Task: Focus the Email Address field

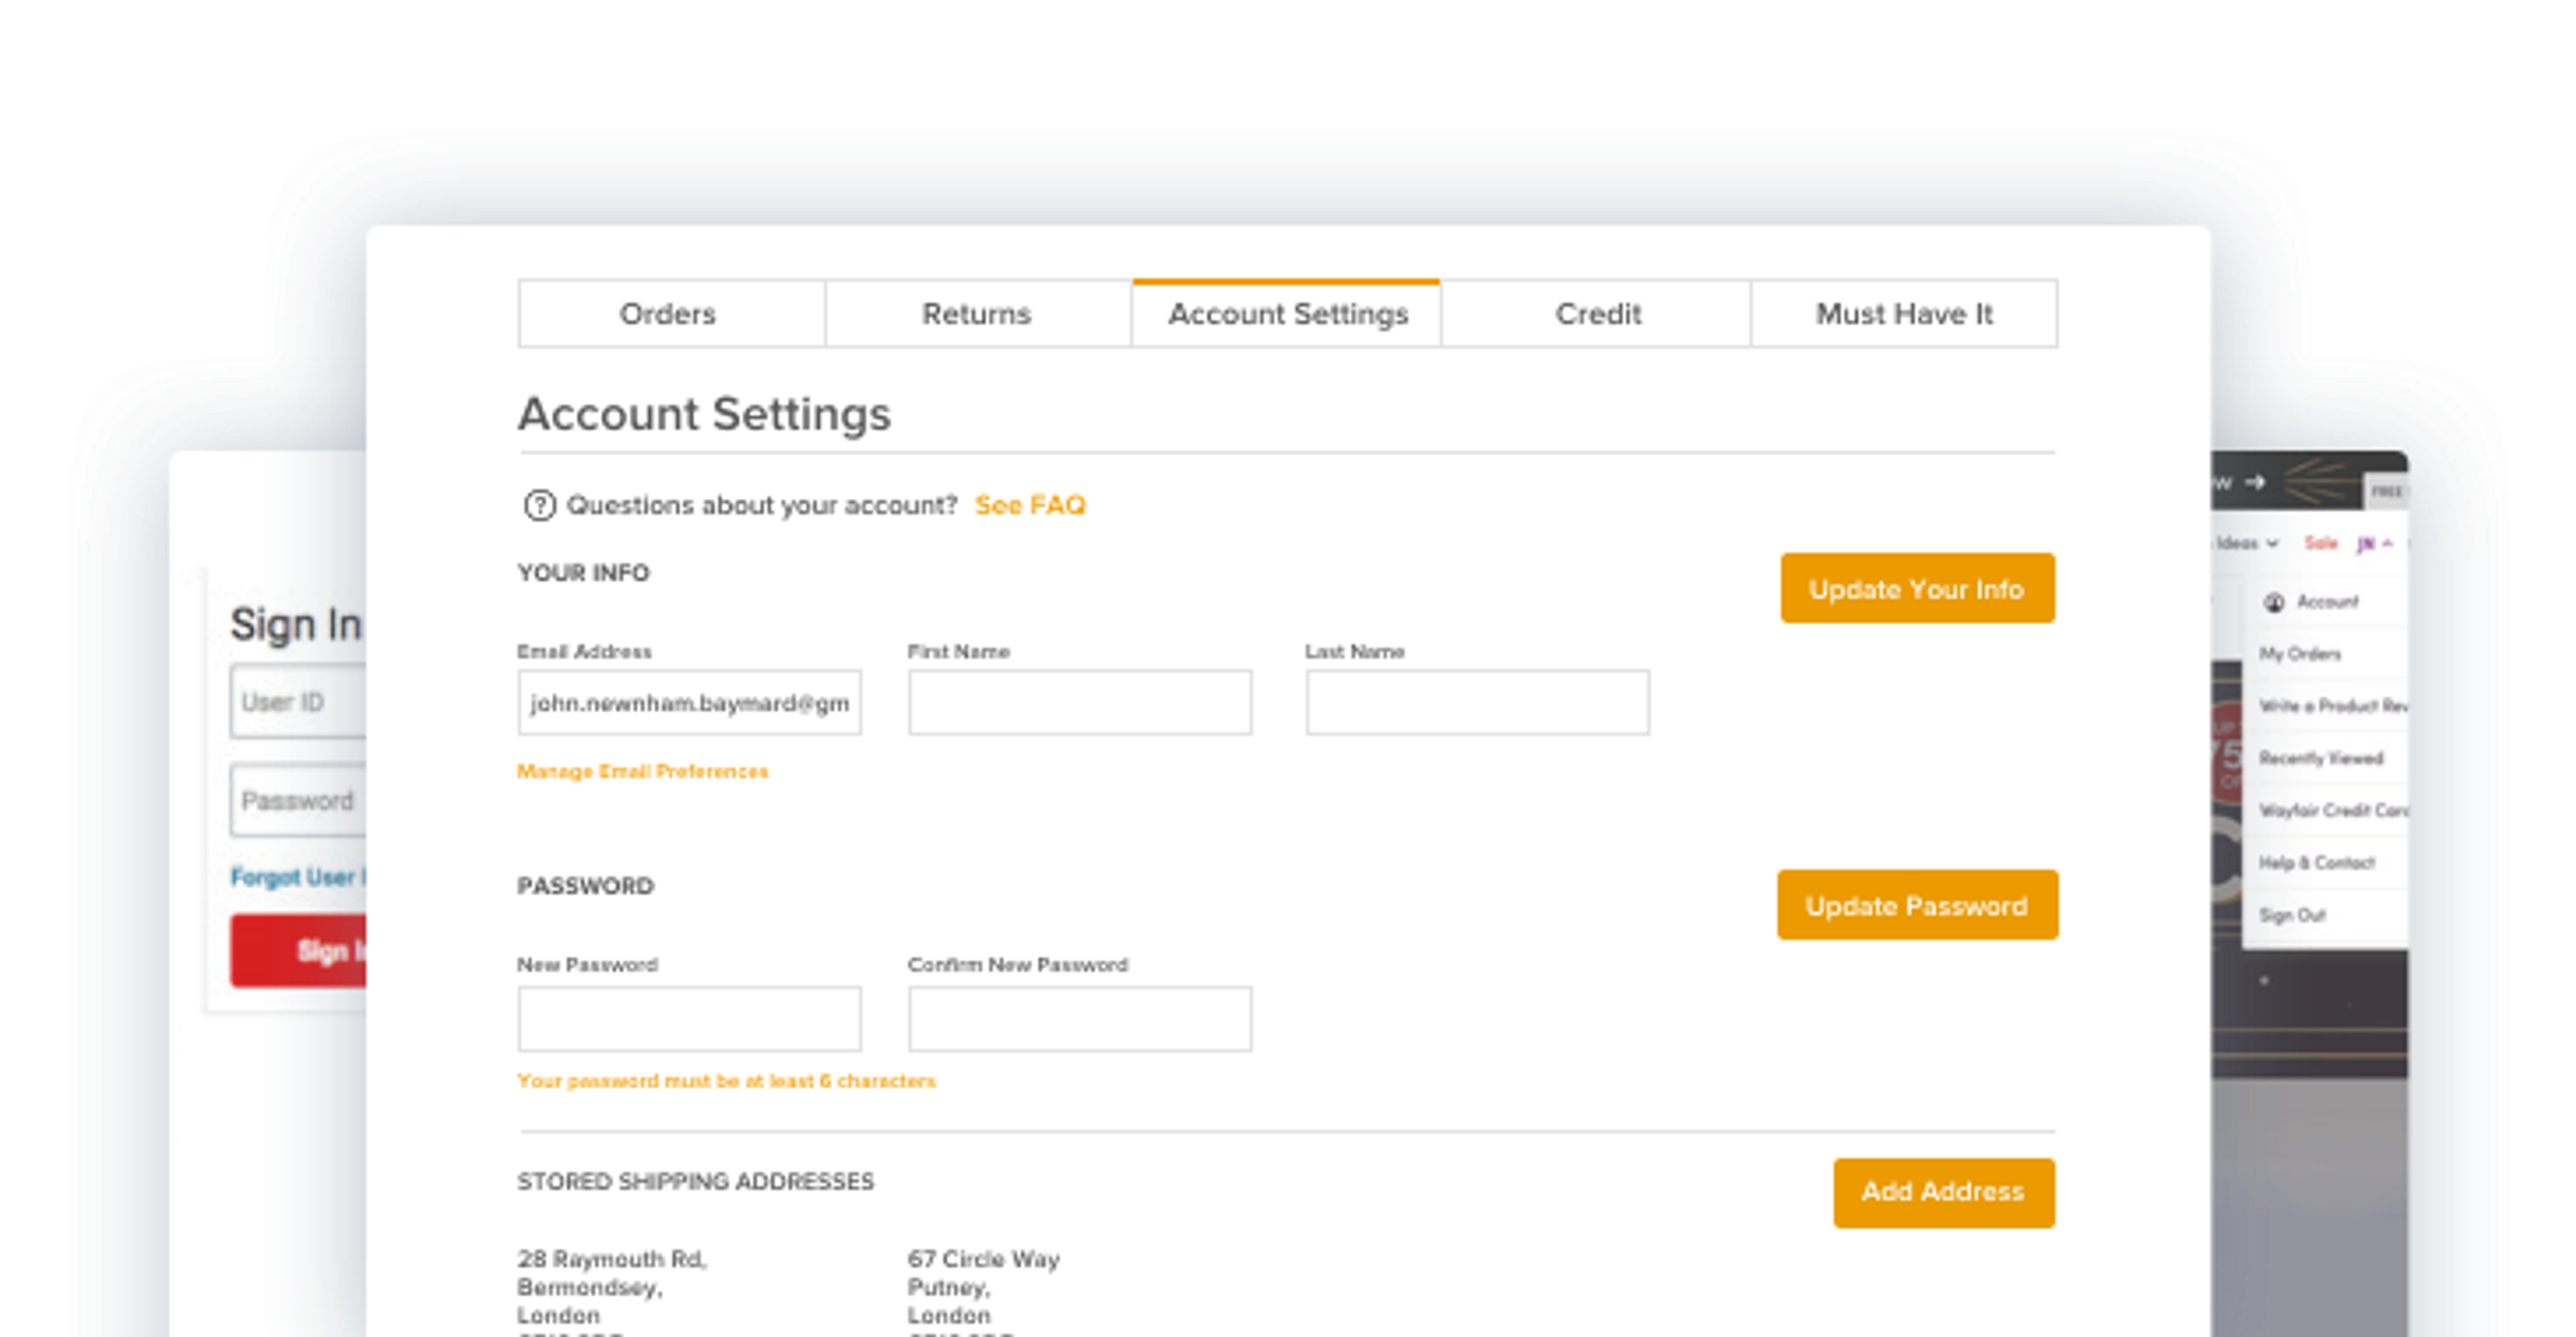Action: tap(689, 703)
